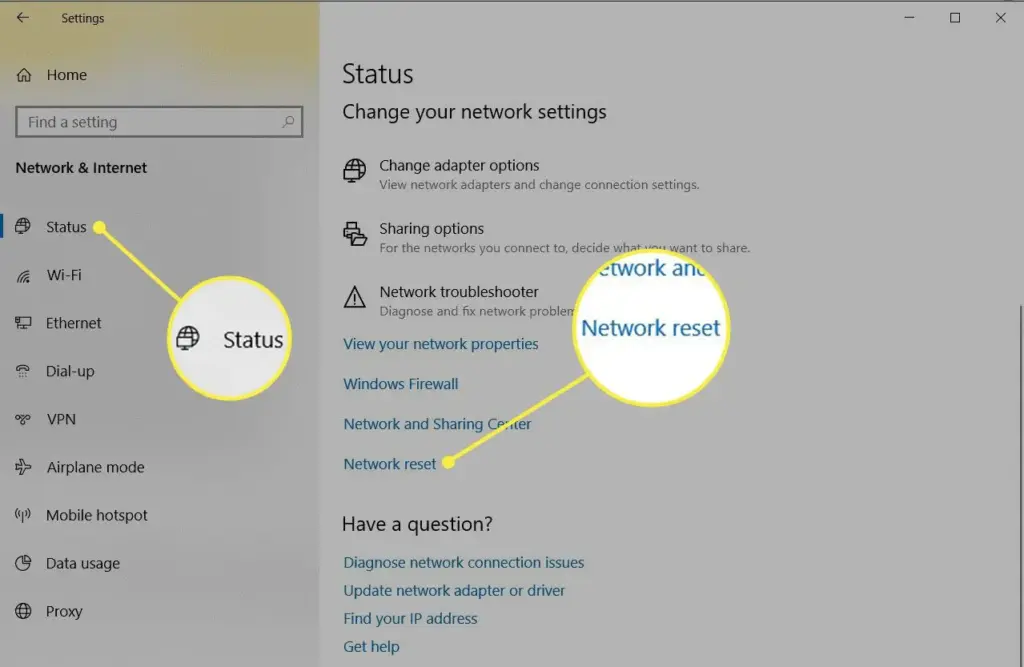Click the vertical scrollbar on right edge
The image size is (1024, 667).
click(1020, 485)
